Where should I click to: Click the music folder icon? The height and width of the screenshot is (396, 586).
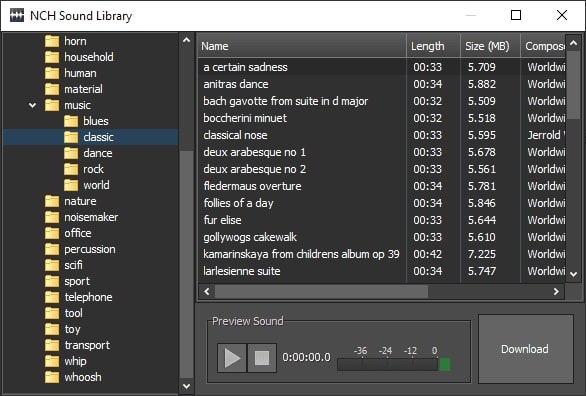(x=52, y=105)
